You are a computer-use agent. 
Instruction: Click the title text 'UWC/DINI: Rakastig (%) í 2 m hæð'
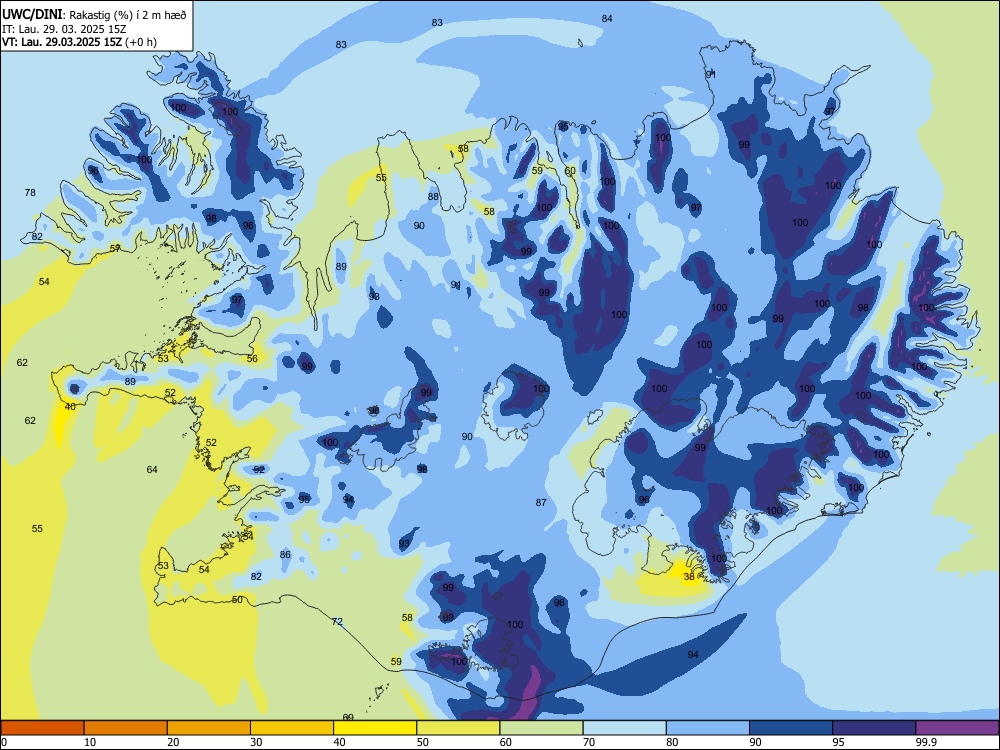pyautogui.click(x=94, y=15)
